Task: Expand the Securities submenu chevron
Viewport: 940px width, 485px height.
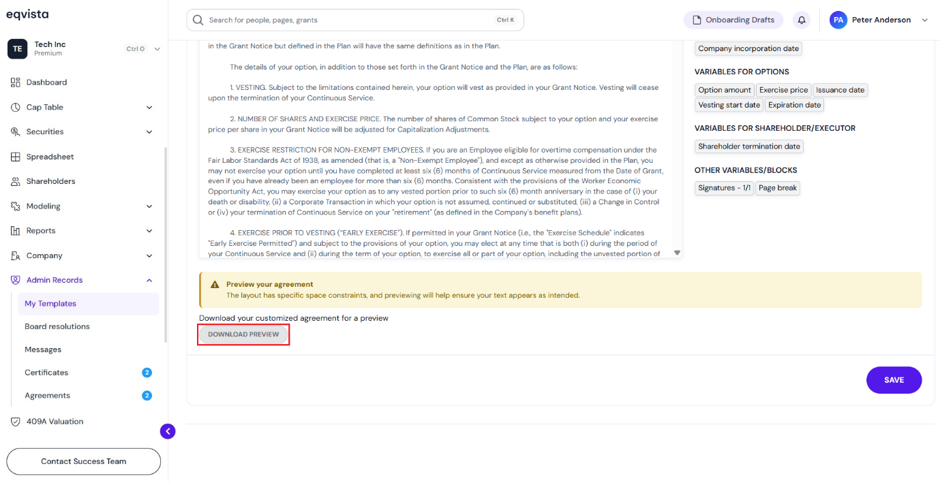Action: click(149, 132)
